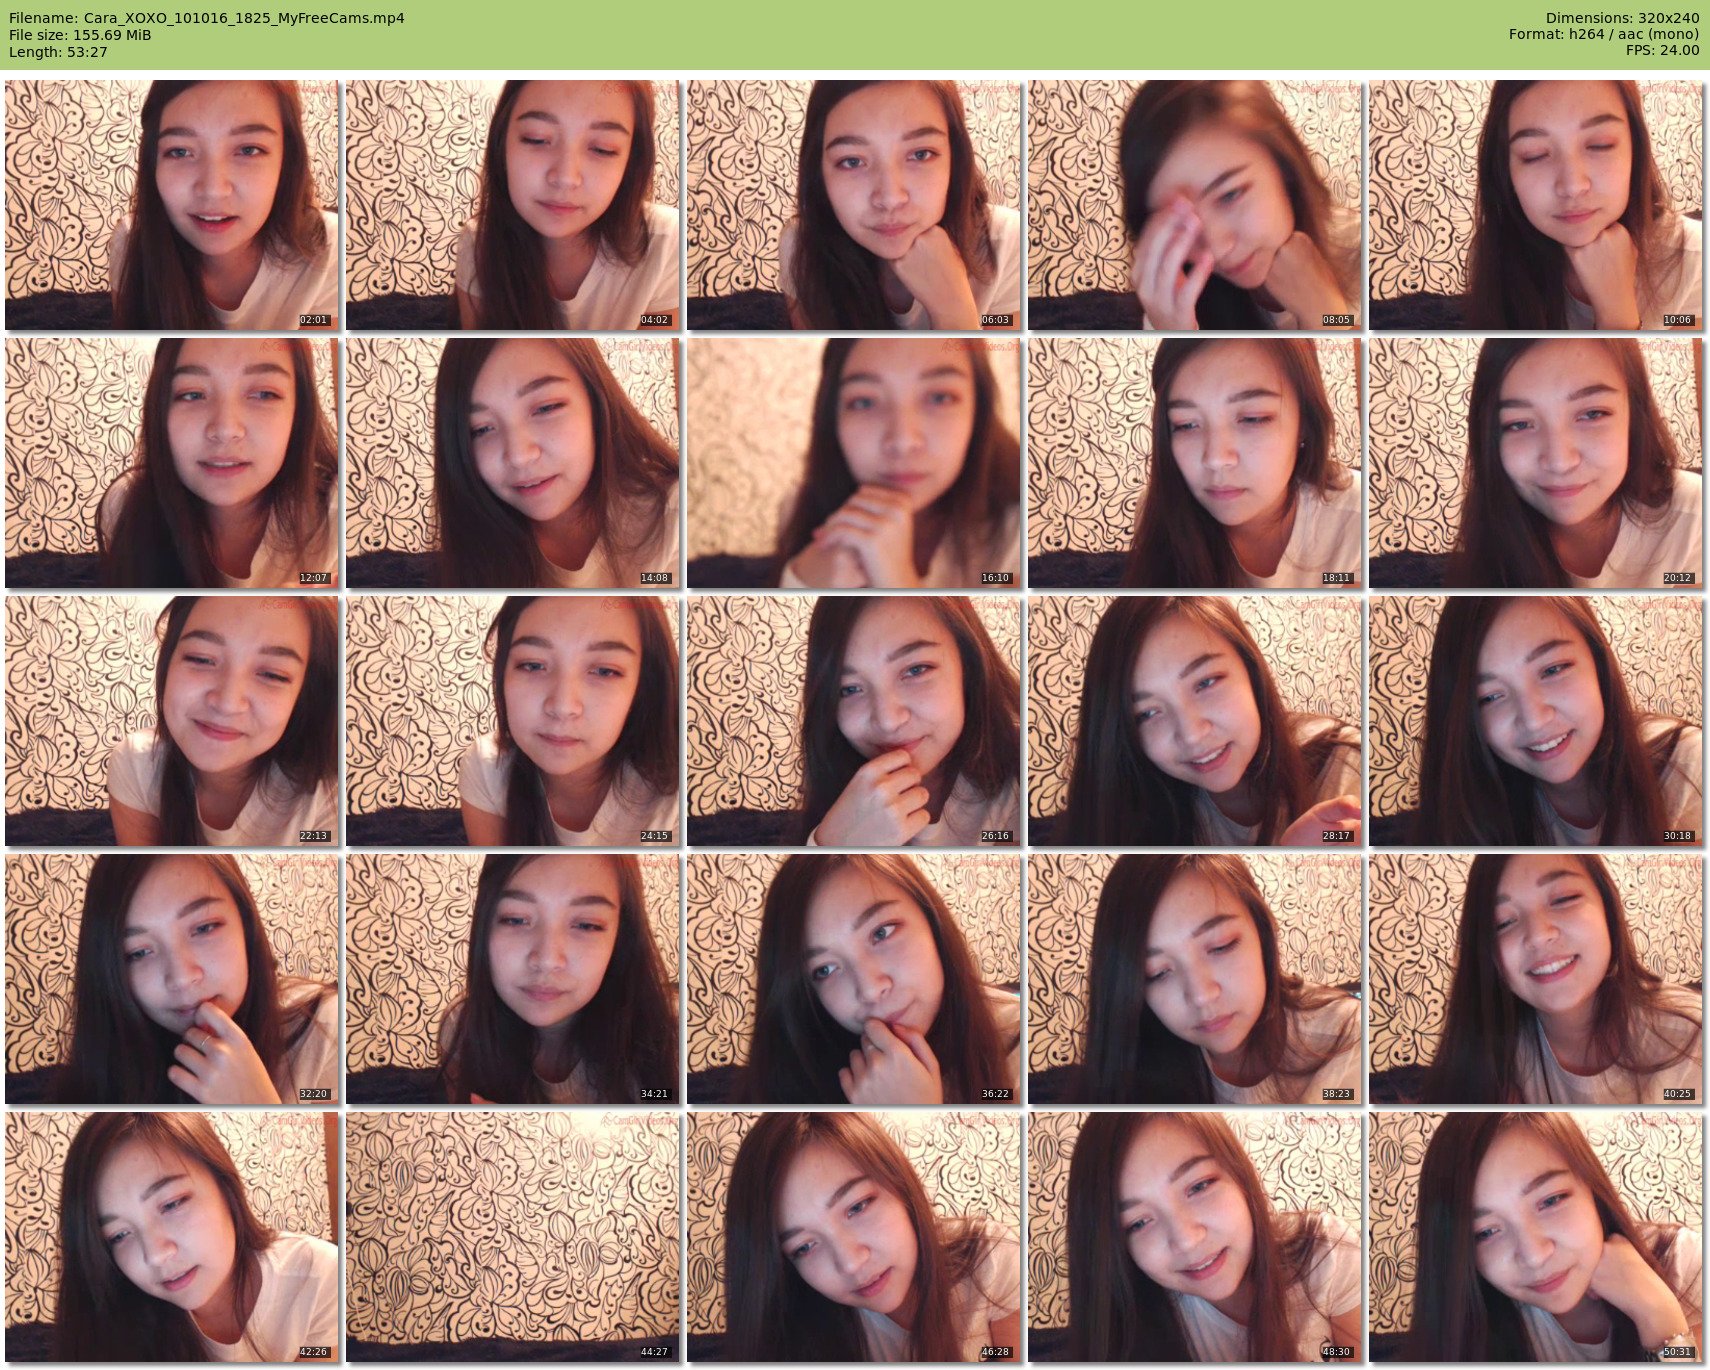The width and height of the screenshot is (1710, 1370).
Task: Click the FPS 24.00 text
Action: [x=1662, y=51]
